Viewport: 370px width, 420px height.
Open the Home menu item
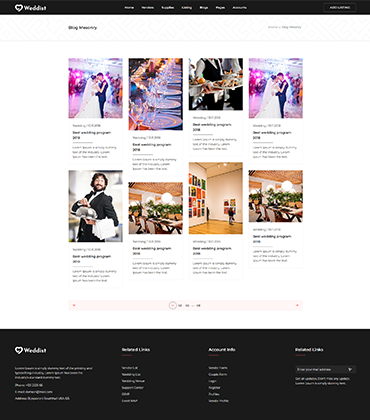tap(129, 8)
